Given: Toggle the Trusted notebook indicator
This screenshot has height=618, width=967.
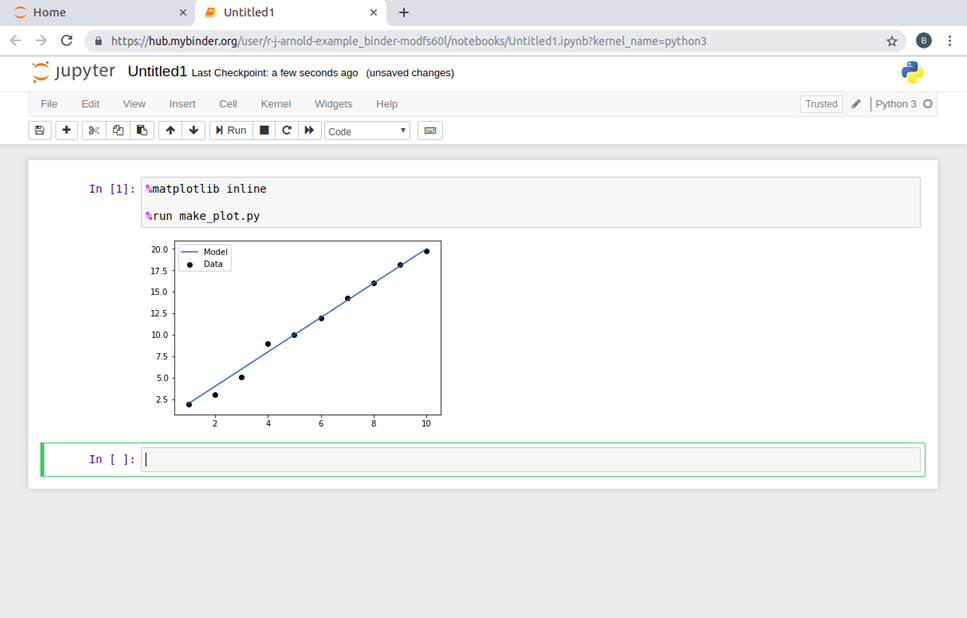Looking at the screenshot, I should click(821, 104).
